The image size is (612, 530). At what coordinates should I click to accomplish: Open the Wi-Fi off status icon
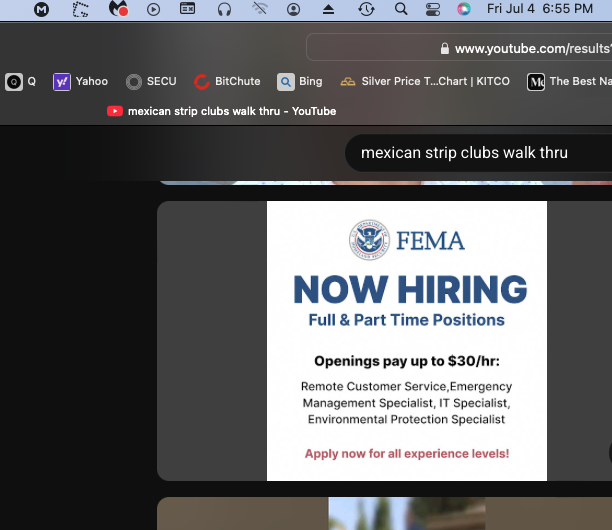pyautogui.click(x=260, y=8)
